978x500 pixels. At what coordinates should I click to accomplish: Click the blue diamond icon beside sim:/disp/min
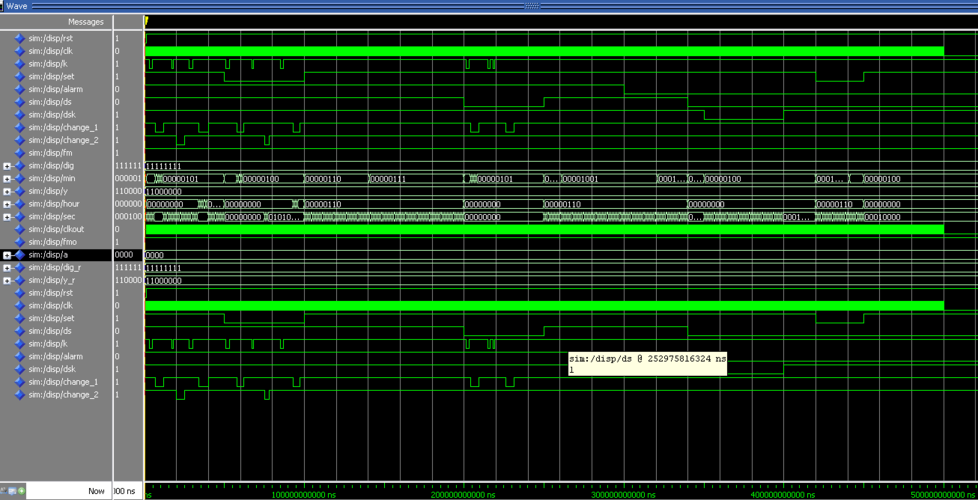coord(19,178)
